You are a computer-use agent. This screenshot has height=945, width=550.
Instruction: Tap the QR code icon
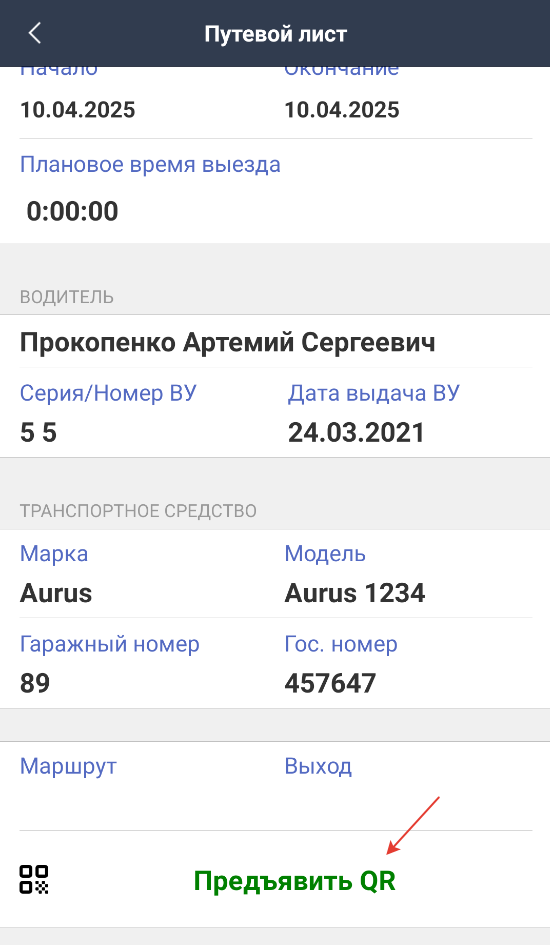[34, 879]
